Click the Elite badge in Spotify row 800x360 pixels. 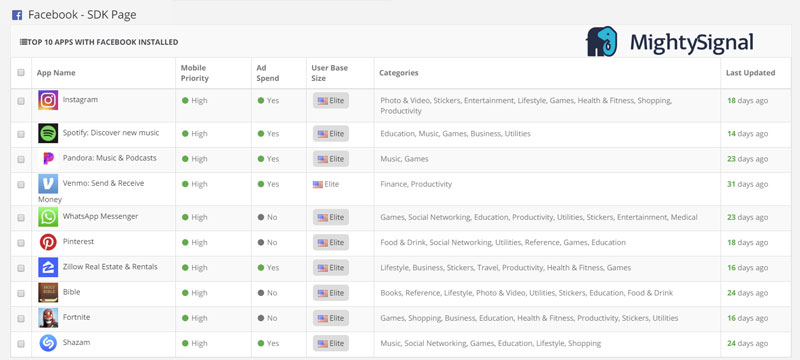[x=331, y=134]
